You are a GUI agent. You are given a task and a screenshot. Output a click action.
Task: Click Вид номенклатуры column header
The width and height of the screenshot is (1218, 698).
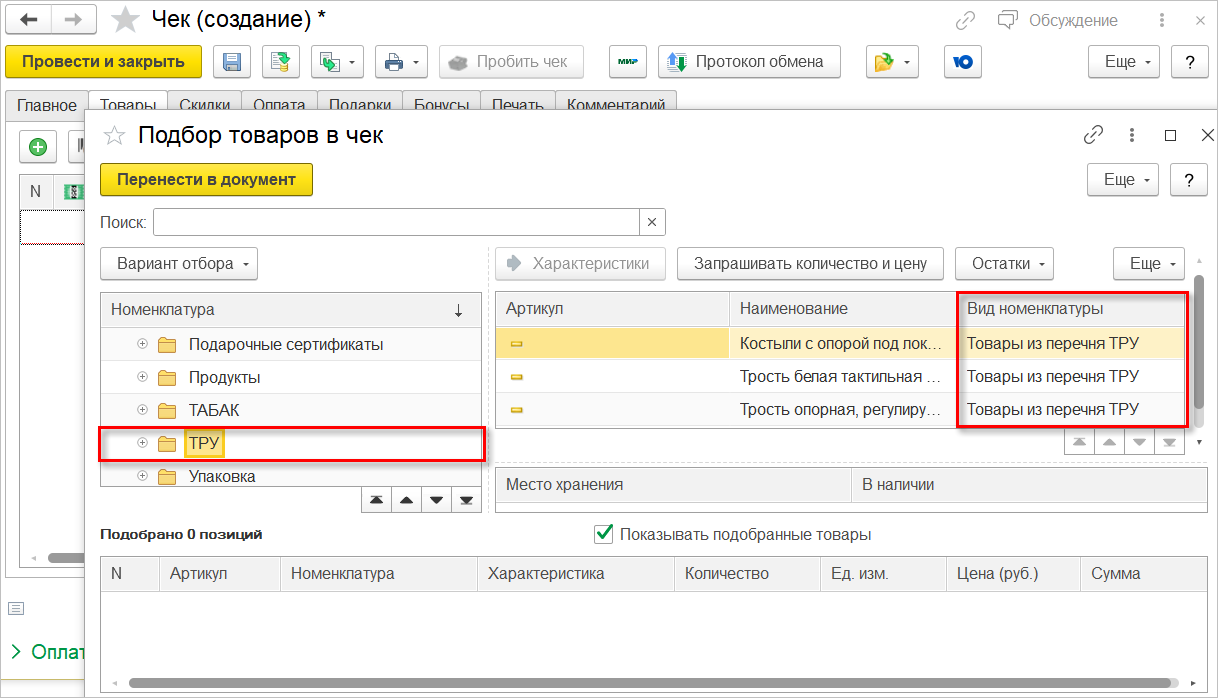tap(1072, 309)
